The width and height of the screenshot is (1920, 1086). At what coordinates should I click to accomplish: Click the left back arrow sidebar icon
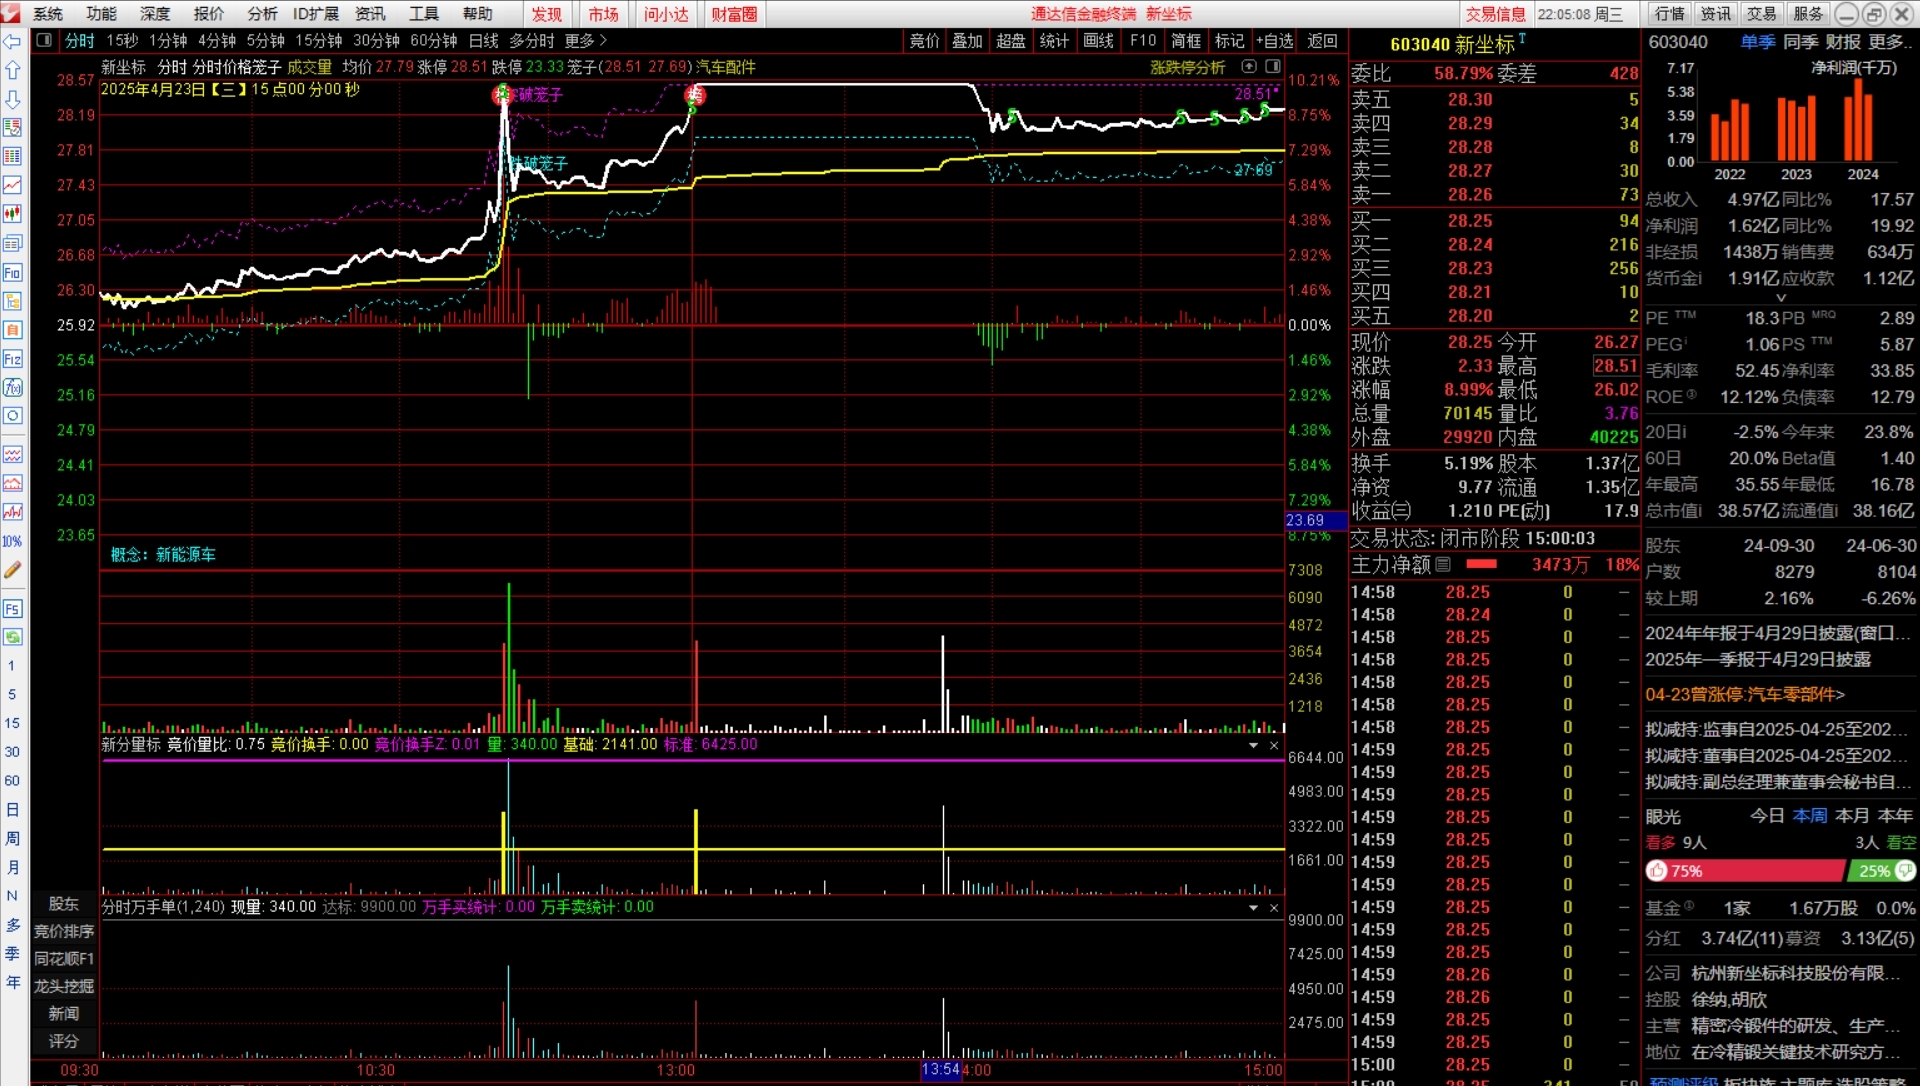pyautogui.click(x=13, y=42)
